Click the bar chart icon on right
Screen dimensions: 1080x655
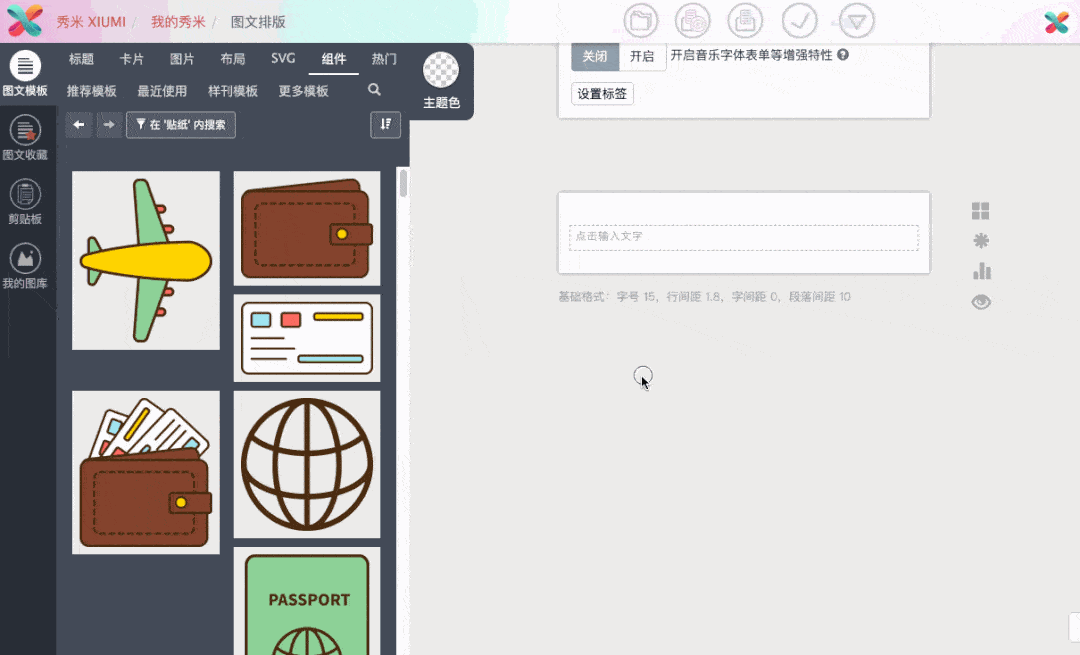pyautogui.click(x=982, y=271)
